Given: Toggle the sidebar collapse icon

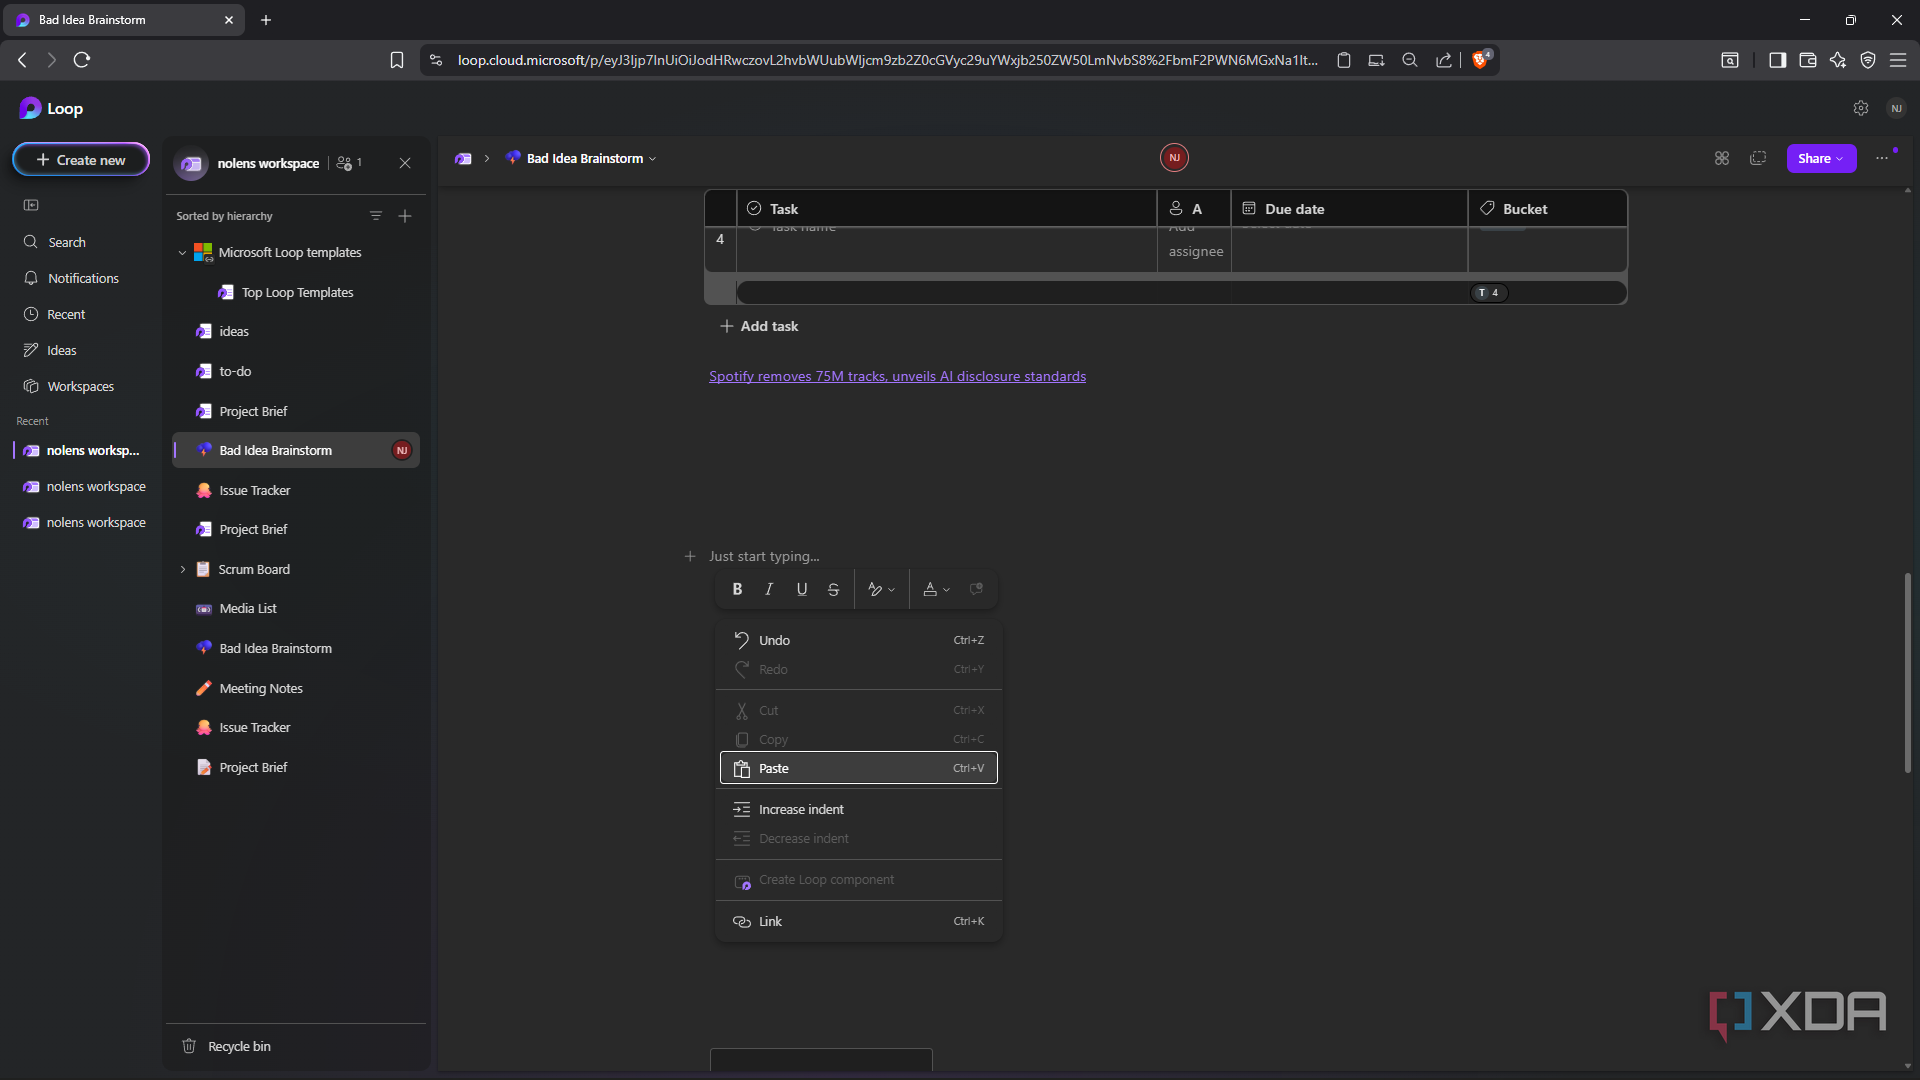Looking at the screenshot, I should [31, 205].
